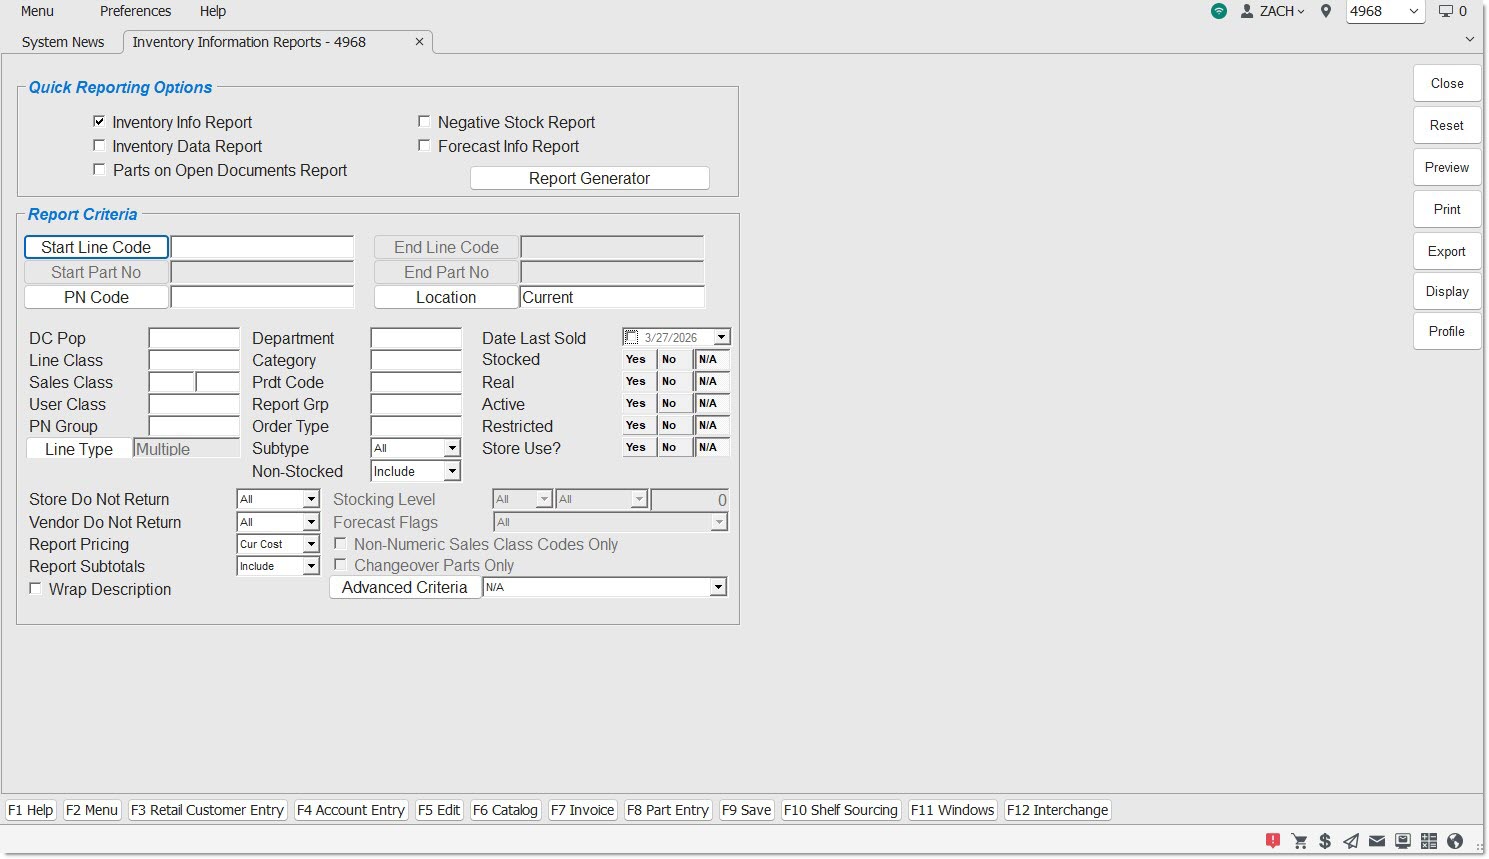
Task: Click the Report Generator button
Action: click(x=589, y=178)
